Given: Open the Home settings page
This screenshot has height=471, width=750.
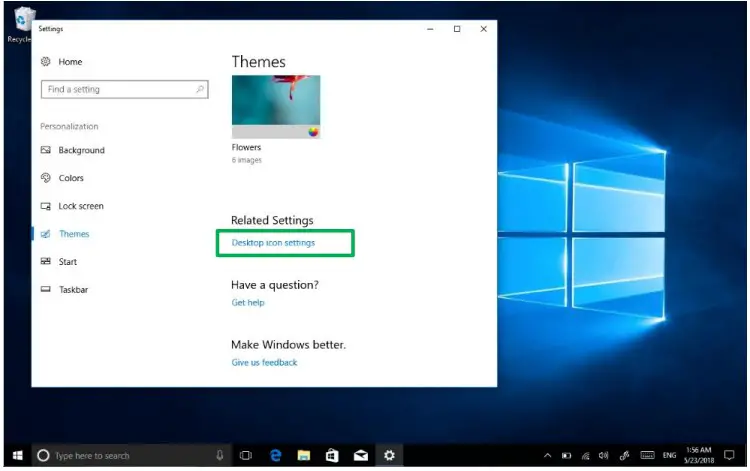Looking at the screenshot, I should pos(62,62).
